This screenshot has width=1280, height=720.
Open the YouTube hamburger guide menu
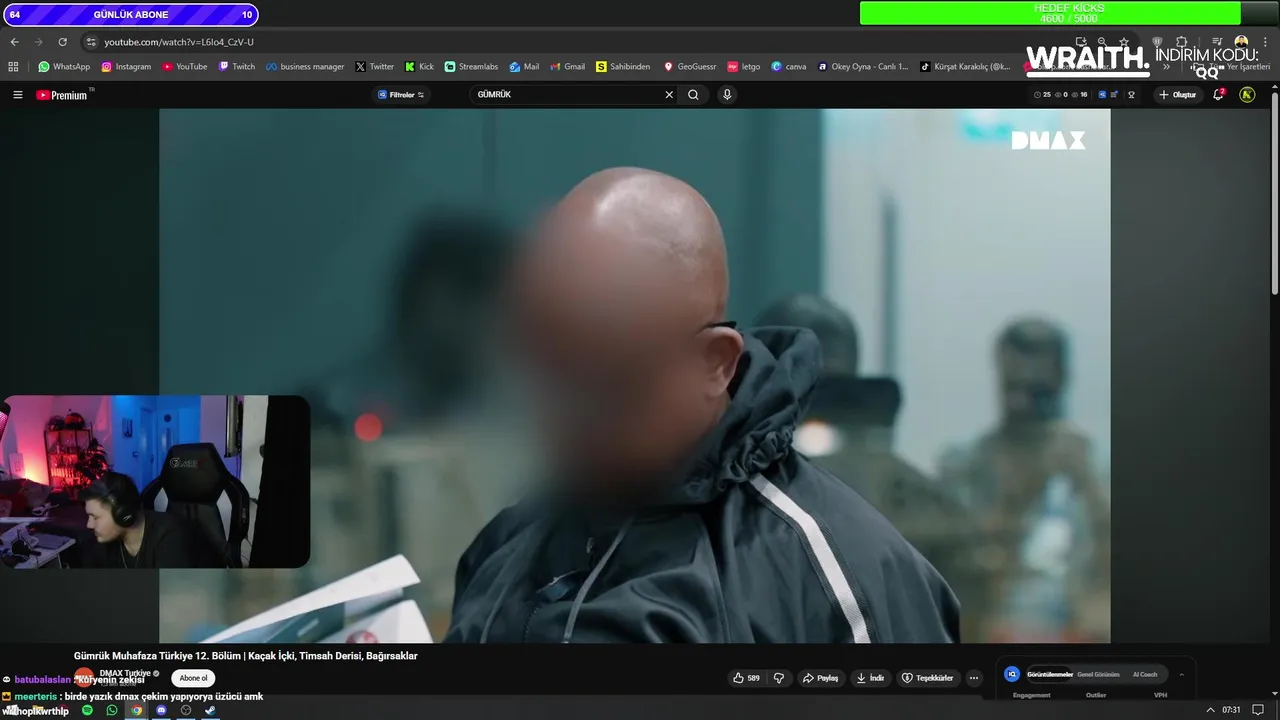tap(17, 95)
